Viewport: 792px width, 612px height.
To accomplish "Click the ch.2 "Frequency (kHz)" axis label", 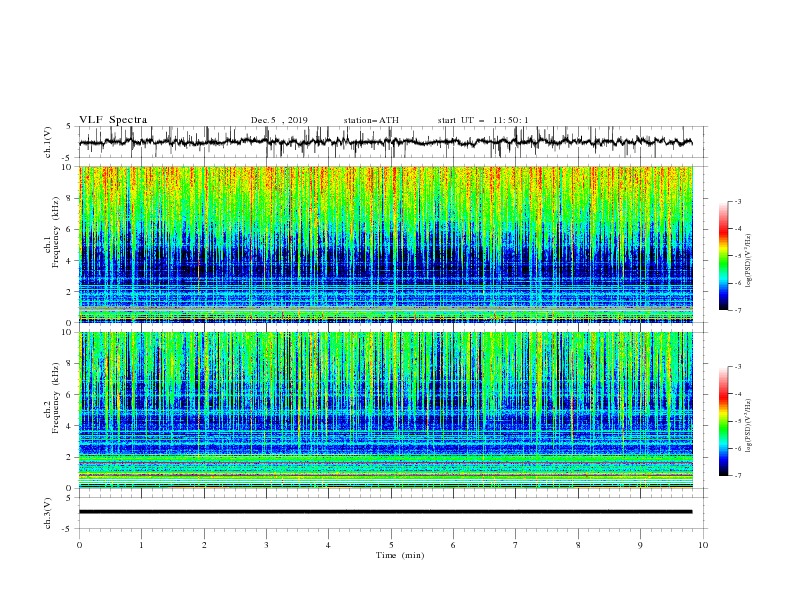I will point(56,398).
